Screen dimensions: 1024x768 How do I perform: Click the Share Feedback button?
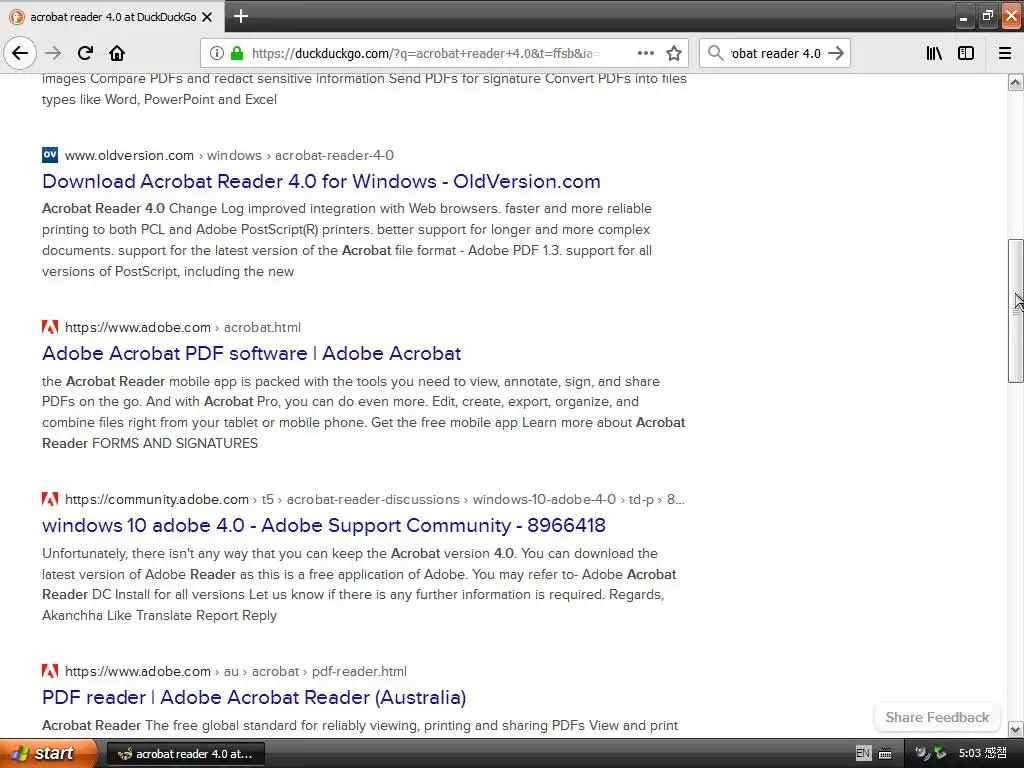pyautogui.click(x=937, y=717)
